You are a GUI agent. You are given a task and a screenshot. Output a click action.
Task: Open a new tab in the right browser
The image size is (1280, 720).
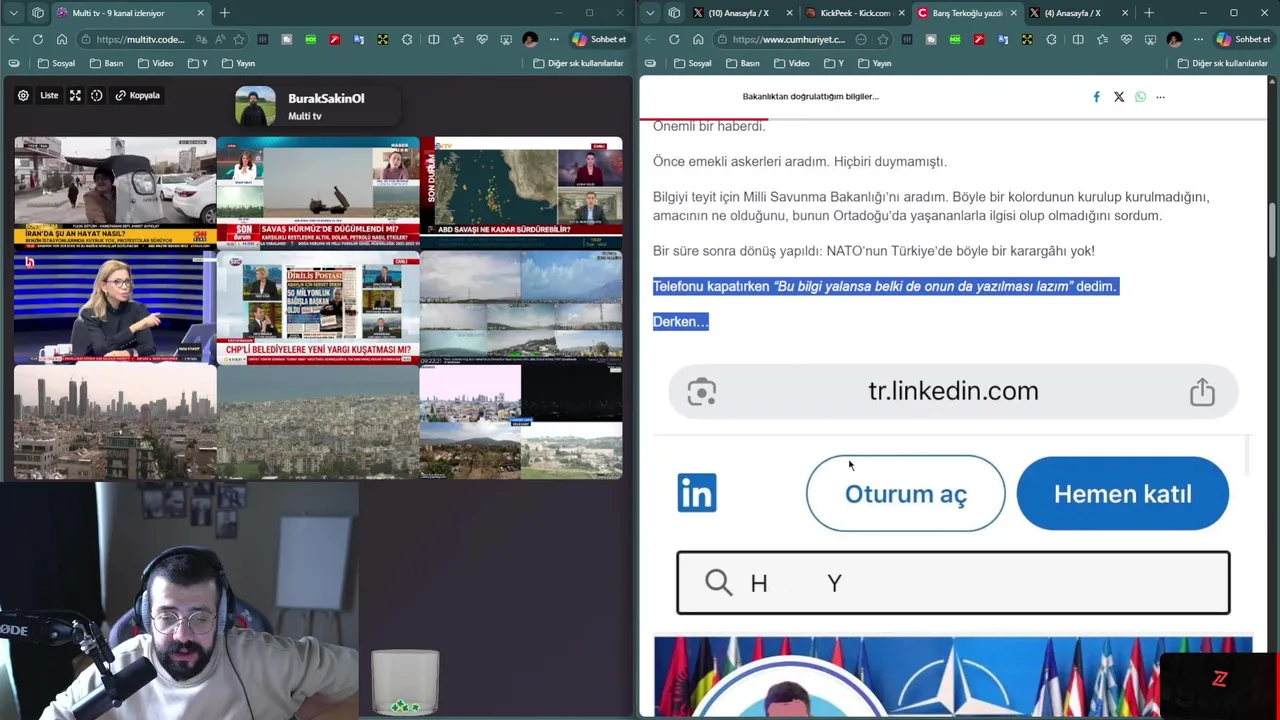pyautogui.click(x=1148, y=13)
